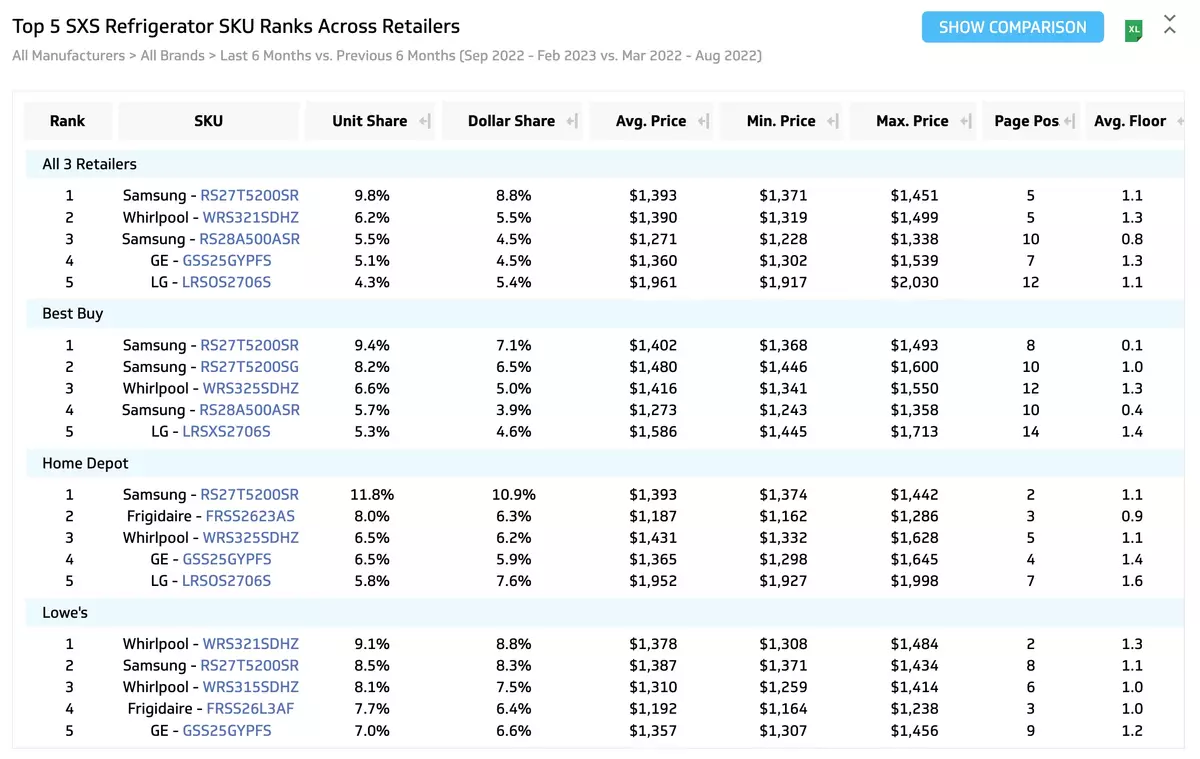
Task: Click the $1,998 max price cell
Action: coord(915,581)
